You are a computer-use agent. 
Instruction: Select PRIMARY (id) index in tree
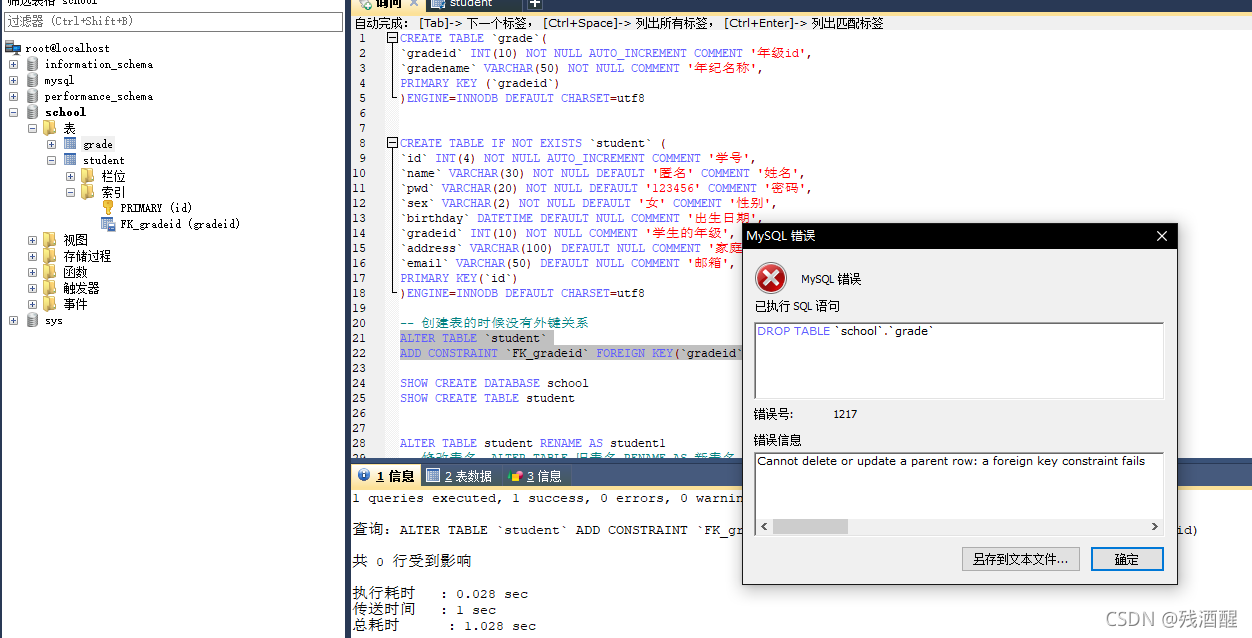pos(156,208)
